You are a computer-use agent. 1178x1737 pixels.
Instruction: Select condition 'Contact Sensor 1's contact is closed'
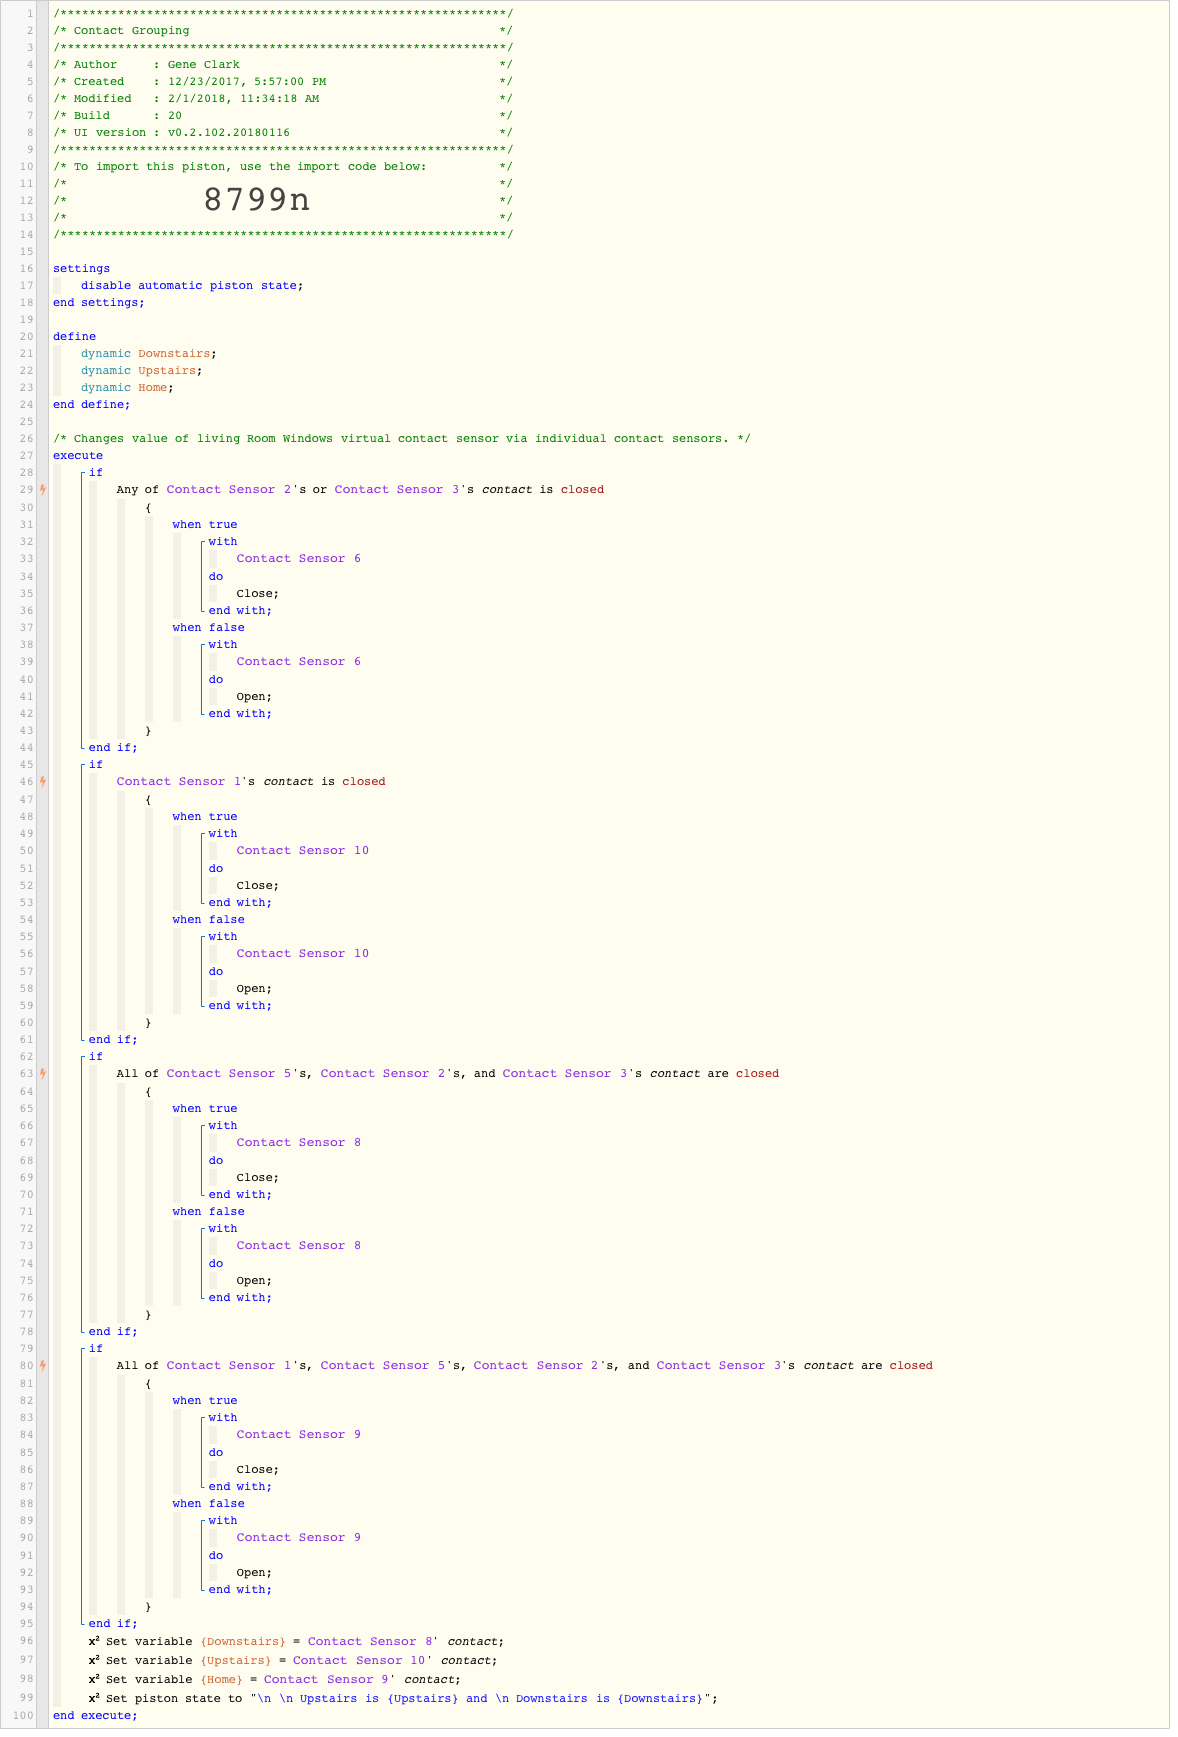click(251, 782)
